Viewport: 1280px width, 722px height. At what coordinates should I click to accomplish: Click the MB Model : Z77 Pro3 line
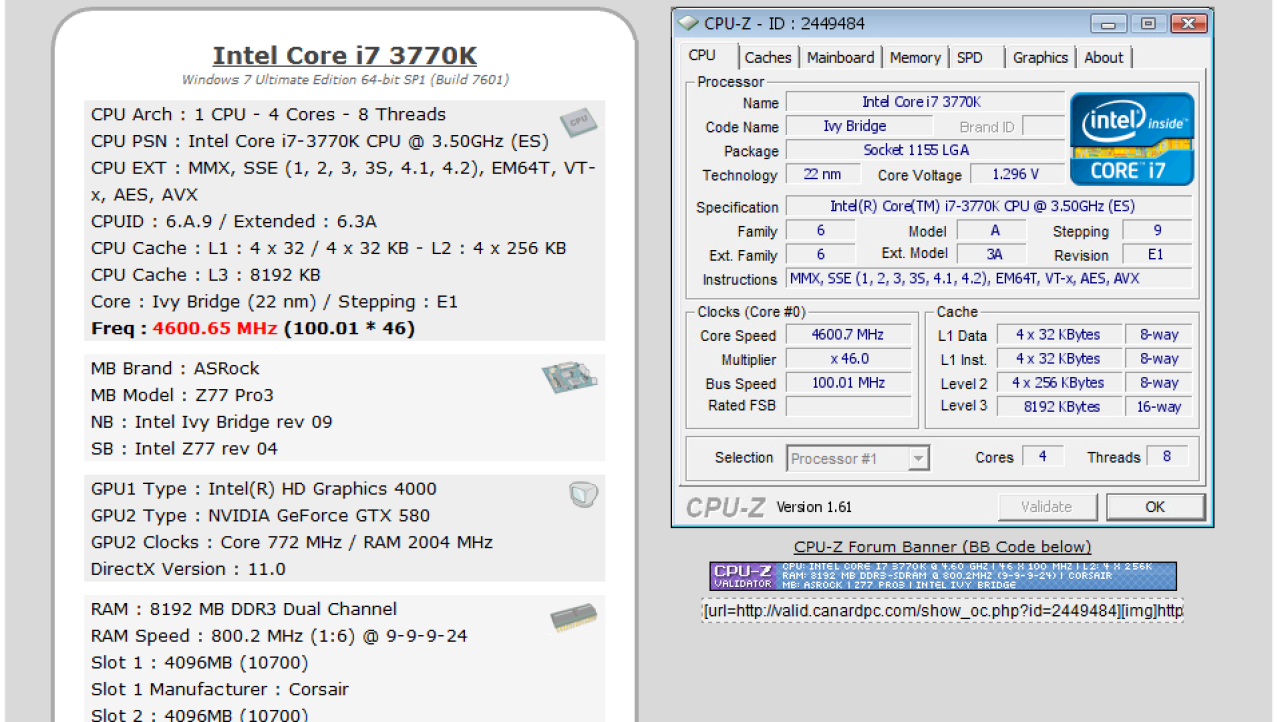click(182, 395)
